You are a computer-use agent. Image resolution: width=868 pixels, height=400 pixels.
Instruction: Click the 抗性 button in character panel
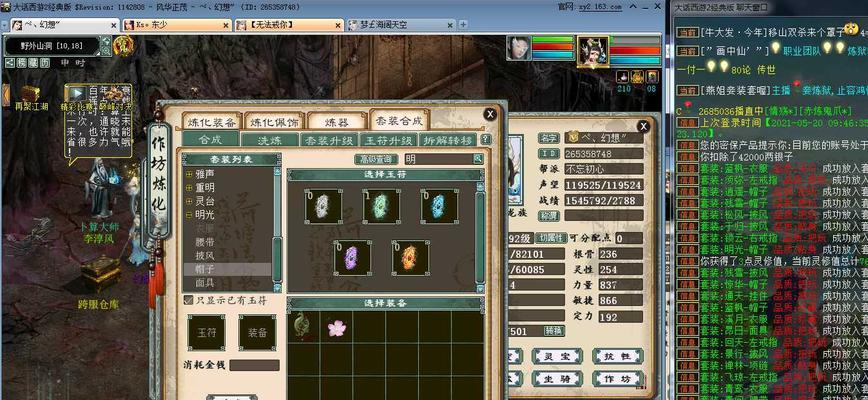pos(617,356)
